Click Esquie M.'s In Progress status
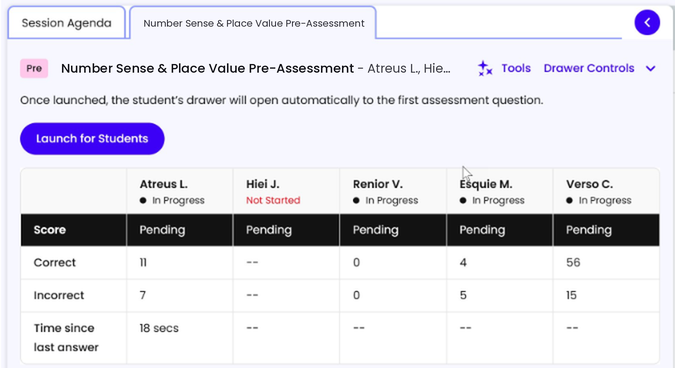Viewport: 675px width, 368px height. [x=492, y=200]
